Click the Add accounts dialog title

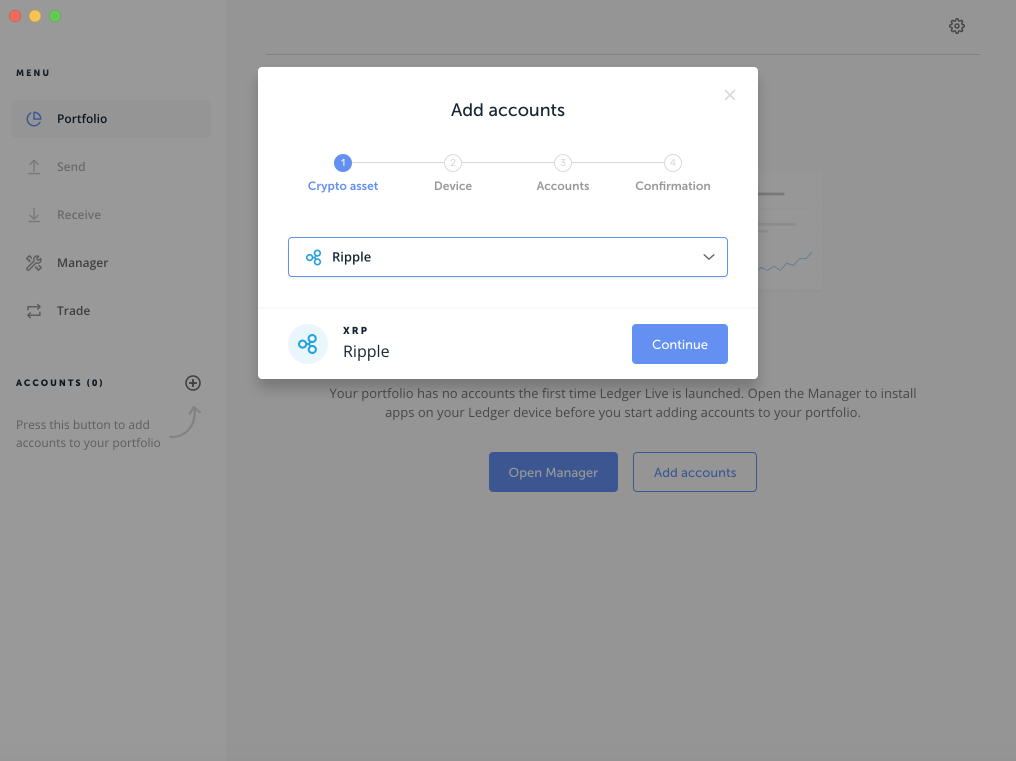pyautogui.click(x=507, y=110)
